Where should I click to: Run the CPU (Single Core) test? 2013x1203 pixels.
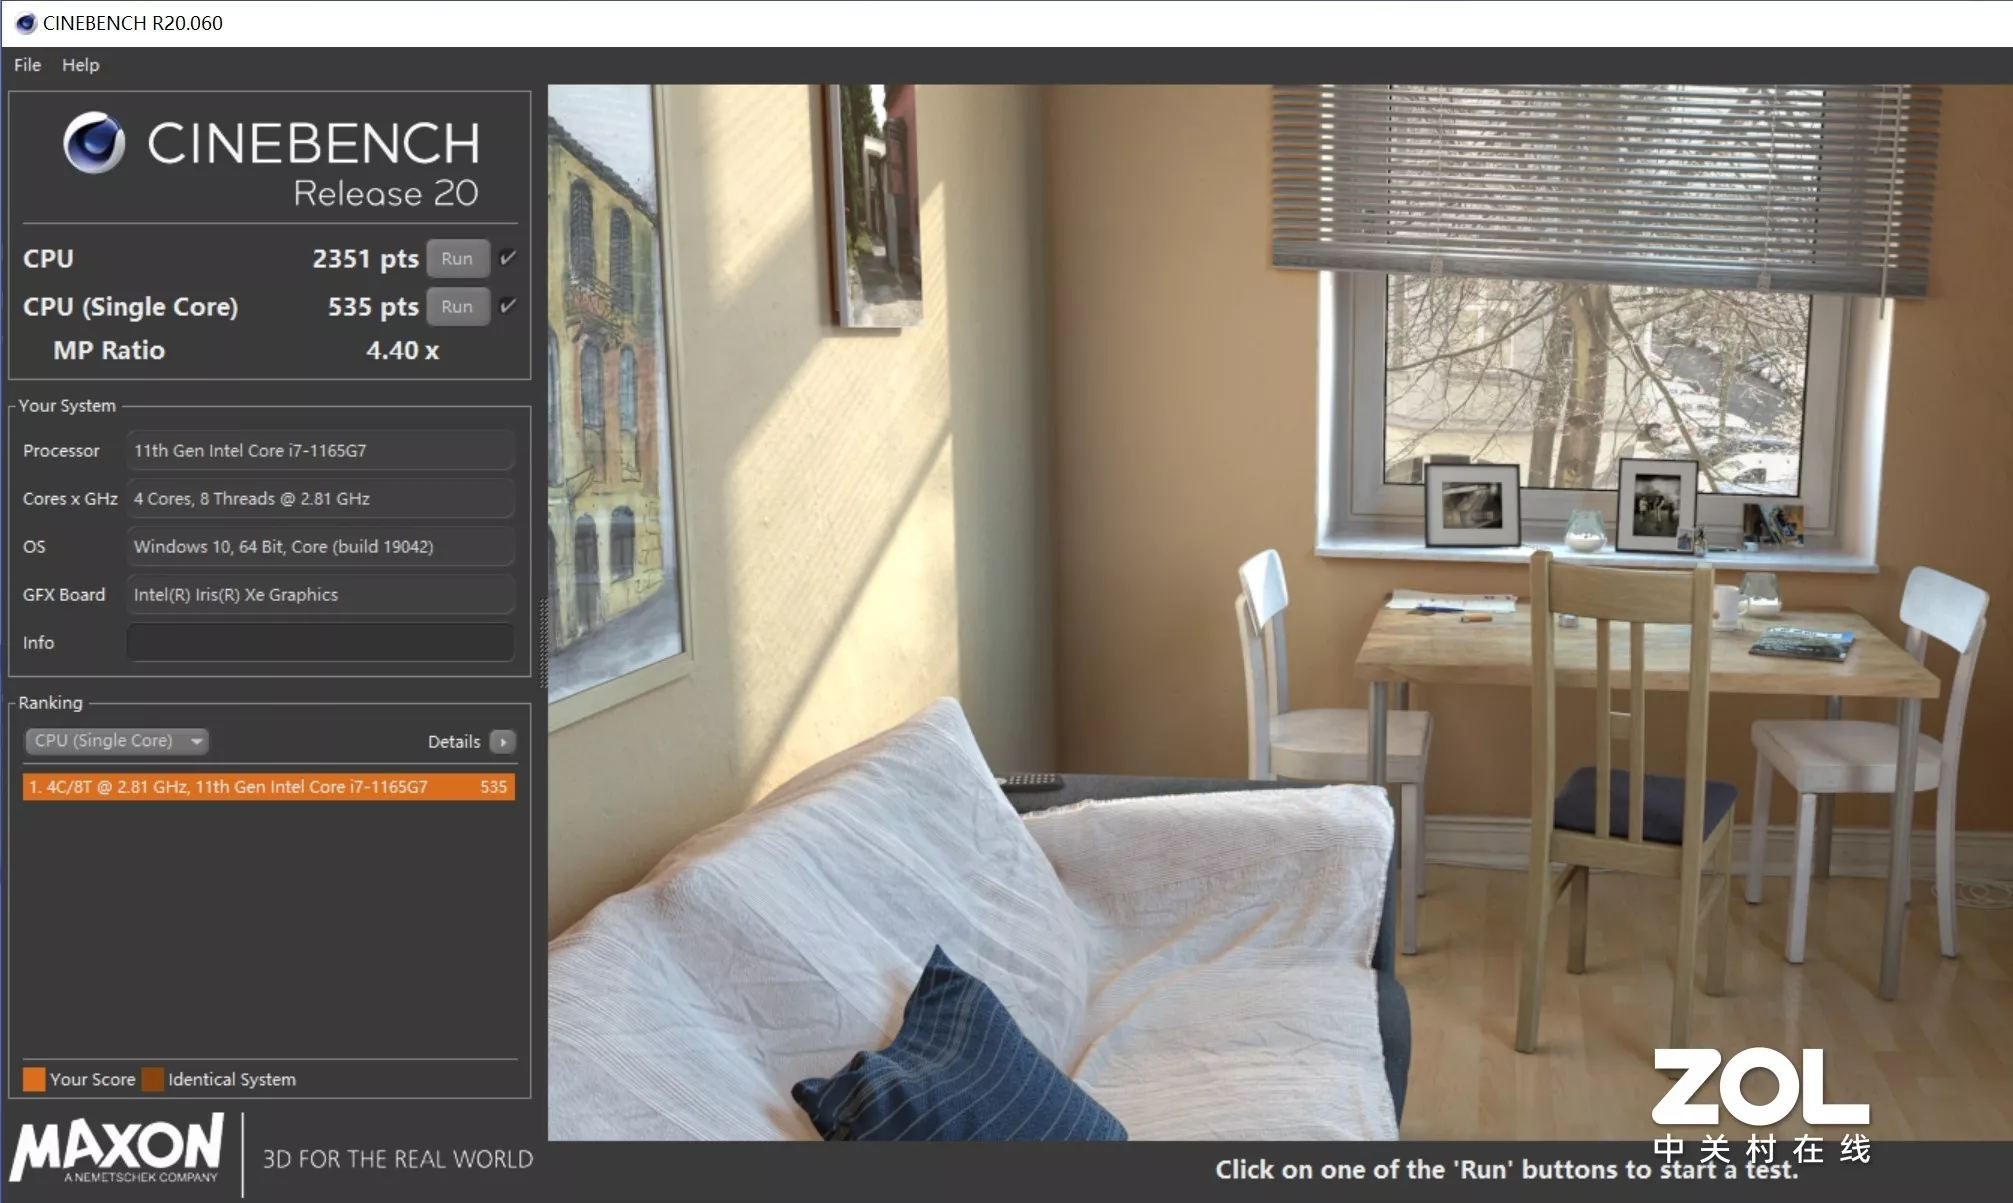(457, 306)
